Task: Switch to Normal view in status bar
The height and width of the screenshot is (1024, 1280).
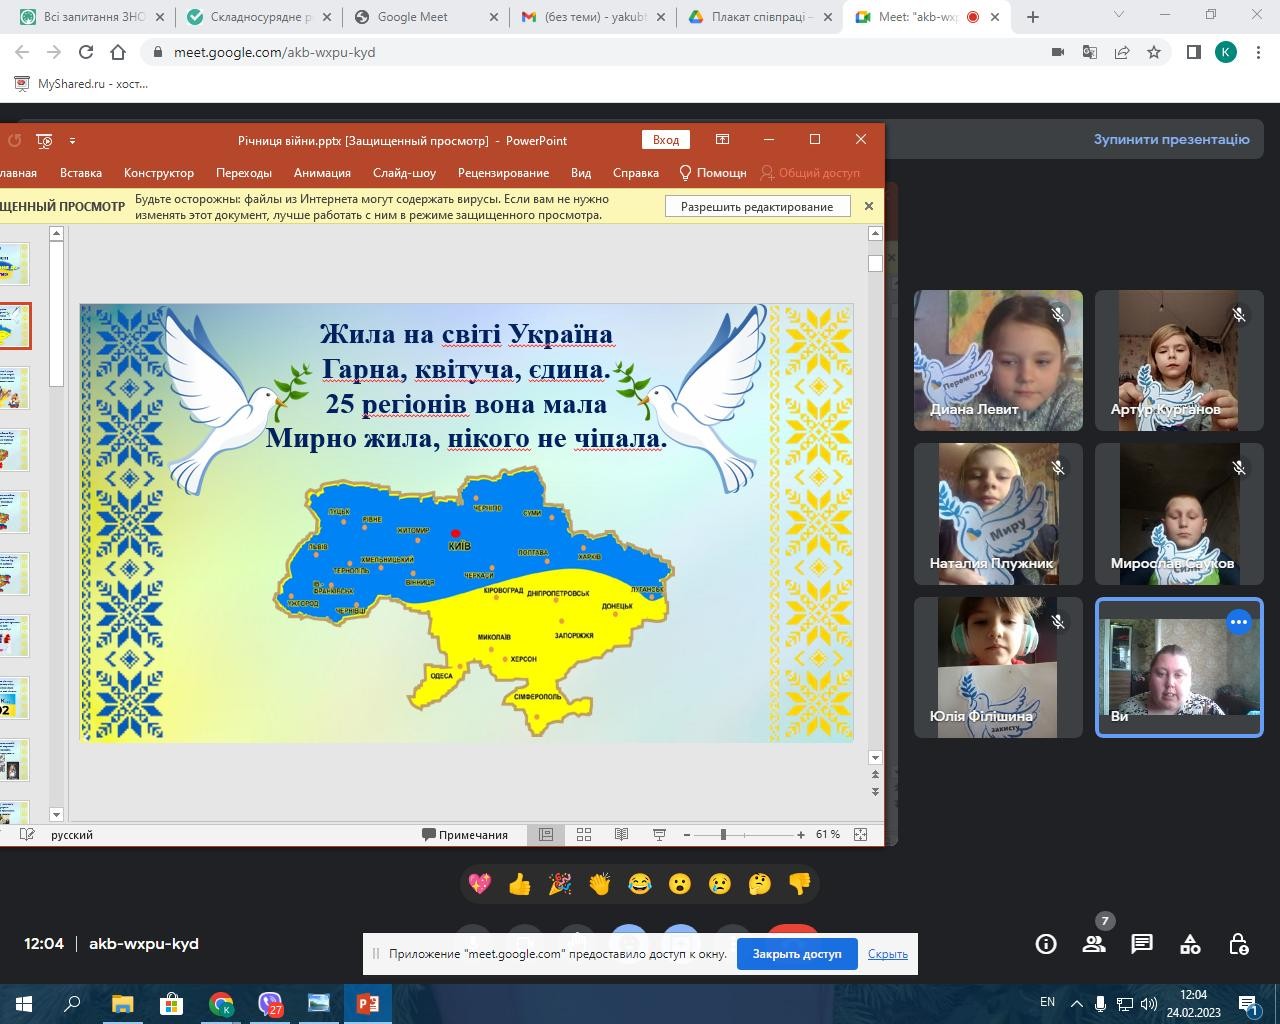Action: click(x=546, y=834)
